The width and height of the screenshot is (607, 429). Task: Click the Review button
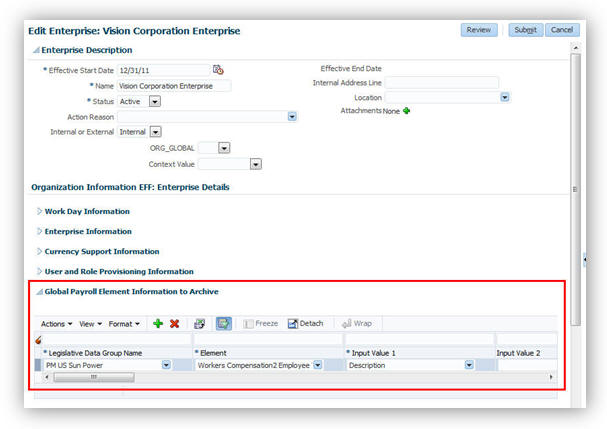(479, 30)
